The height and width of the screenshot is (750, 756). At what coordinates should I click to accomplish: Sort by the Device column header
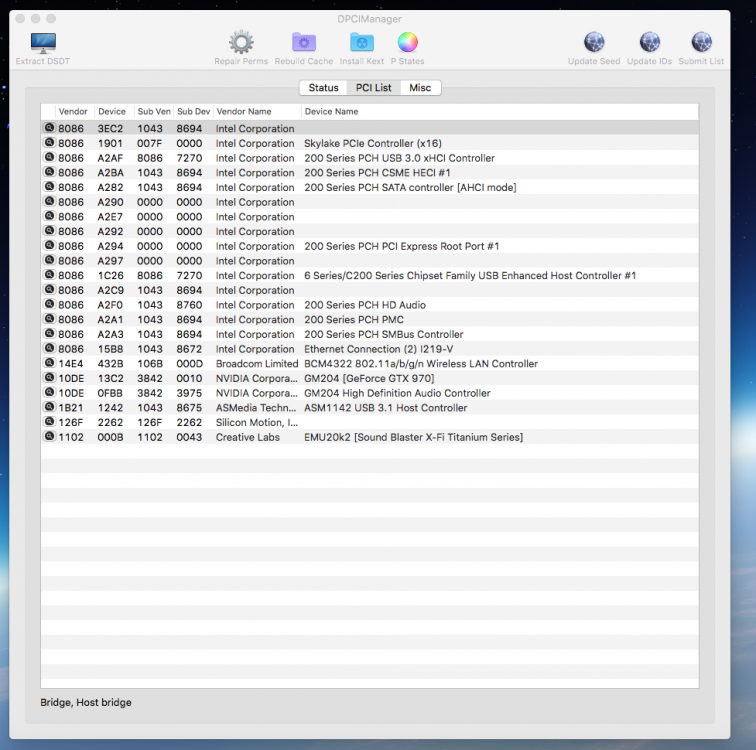pyautogui.click(x=112, y=111)
